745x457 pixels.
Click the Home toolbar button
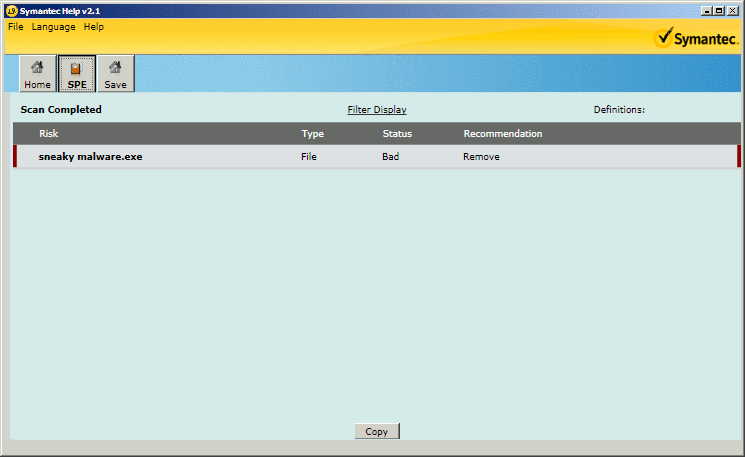38,74
